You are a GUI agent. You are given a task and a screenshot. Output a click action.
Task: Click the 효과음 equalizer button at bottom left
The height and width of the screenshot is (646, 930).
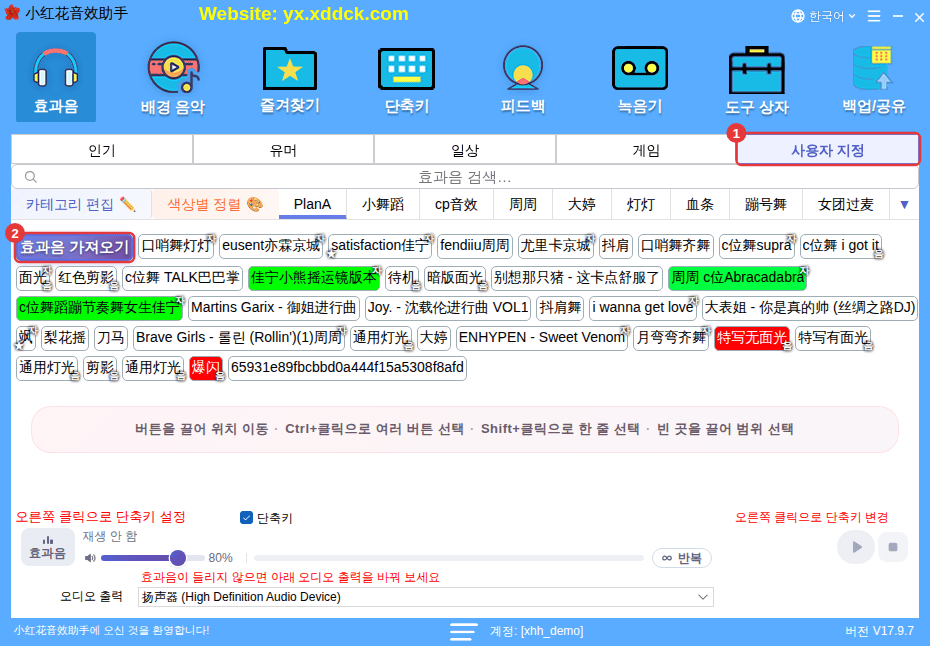(x=48, y=547)
